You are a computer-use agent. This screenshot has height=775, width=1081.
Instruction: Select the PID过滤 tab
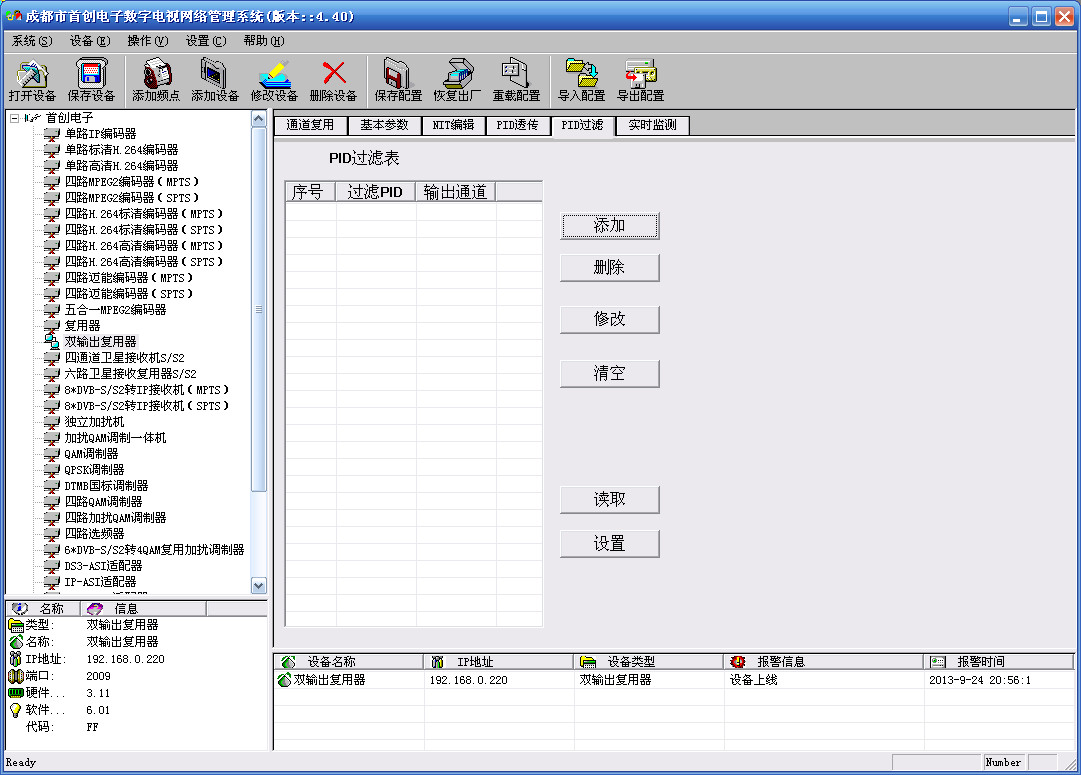[582, 125]
